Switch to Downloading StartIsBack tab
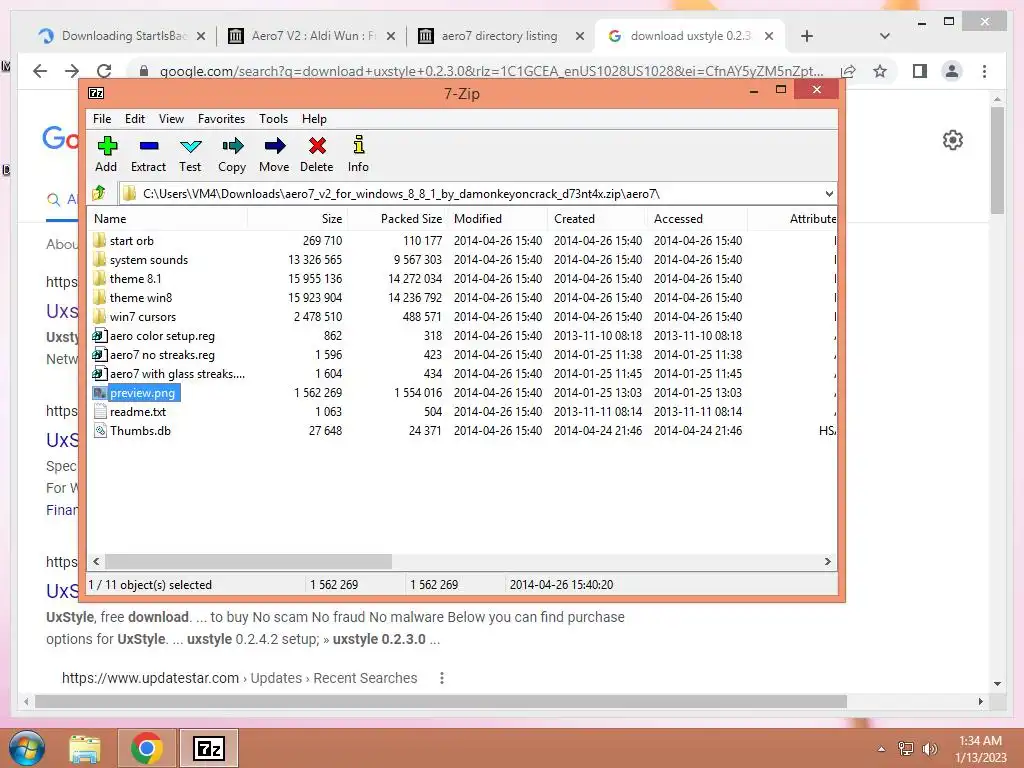The height and width of the screenshot is (768, 1024). (x=122, y=36)
